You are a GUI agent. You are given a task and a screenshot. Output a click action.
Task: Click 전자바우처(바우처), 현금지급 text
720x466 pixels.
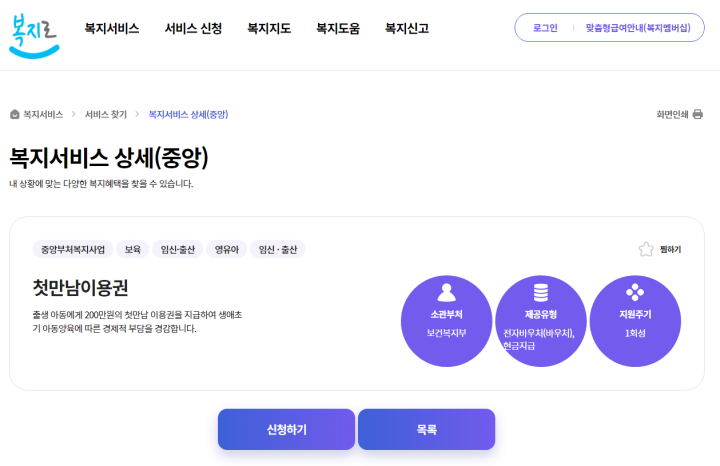pos(539,339)
